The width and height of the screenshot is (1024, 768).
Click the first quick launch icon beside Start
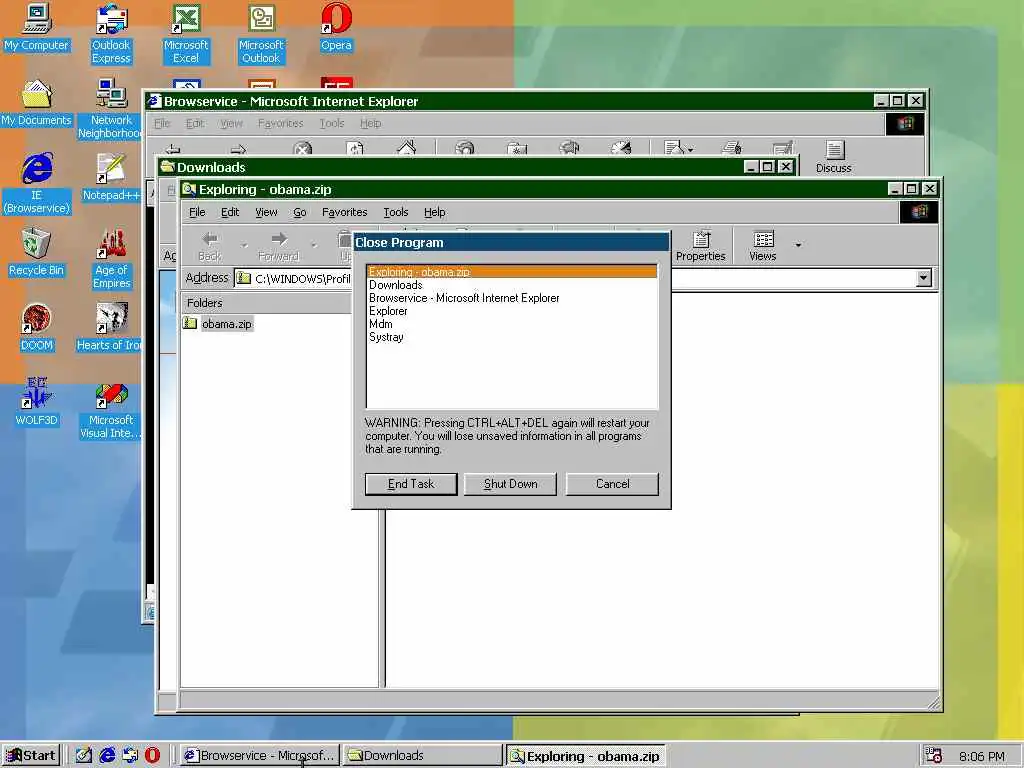pos(83,755)
